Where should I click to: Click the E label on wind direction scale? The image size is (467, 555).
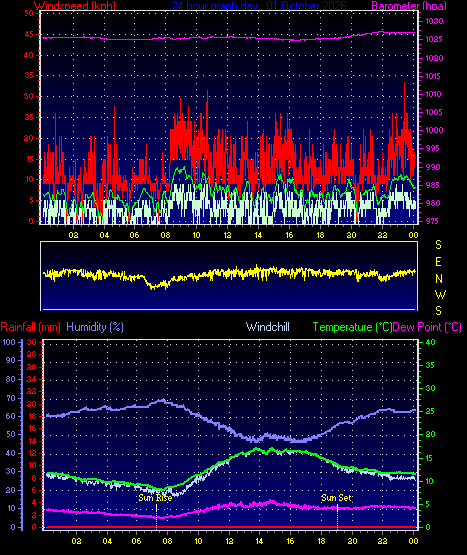(x=438, y=262)
